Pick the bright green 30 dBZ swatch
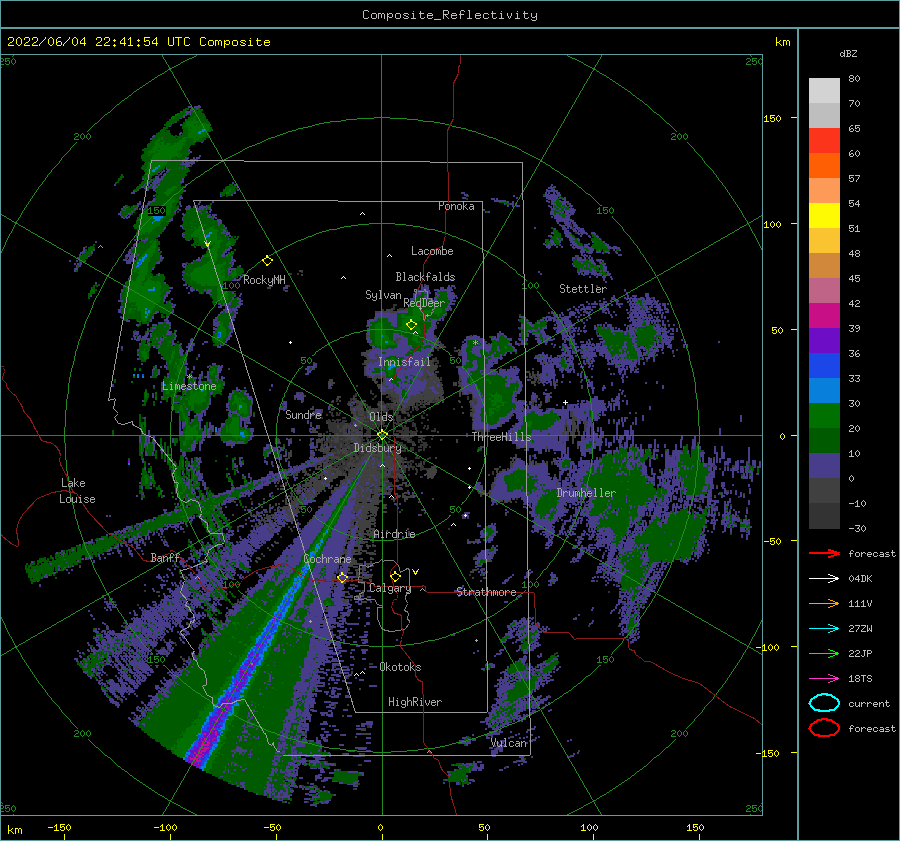 [824, 415]
